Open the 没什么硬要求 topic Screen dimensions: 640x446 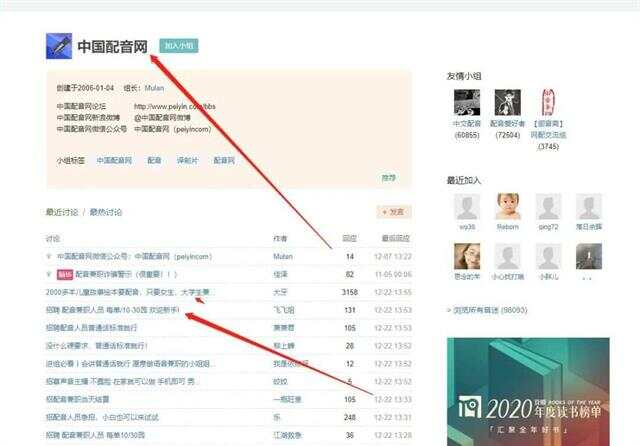click(96, 346)
